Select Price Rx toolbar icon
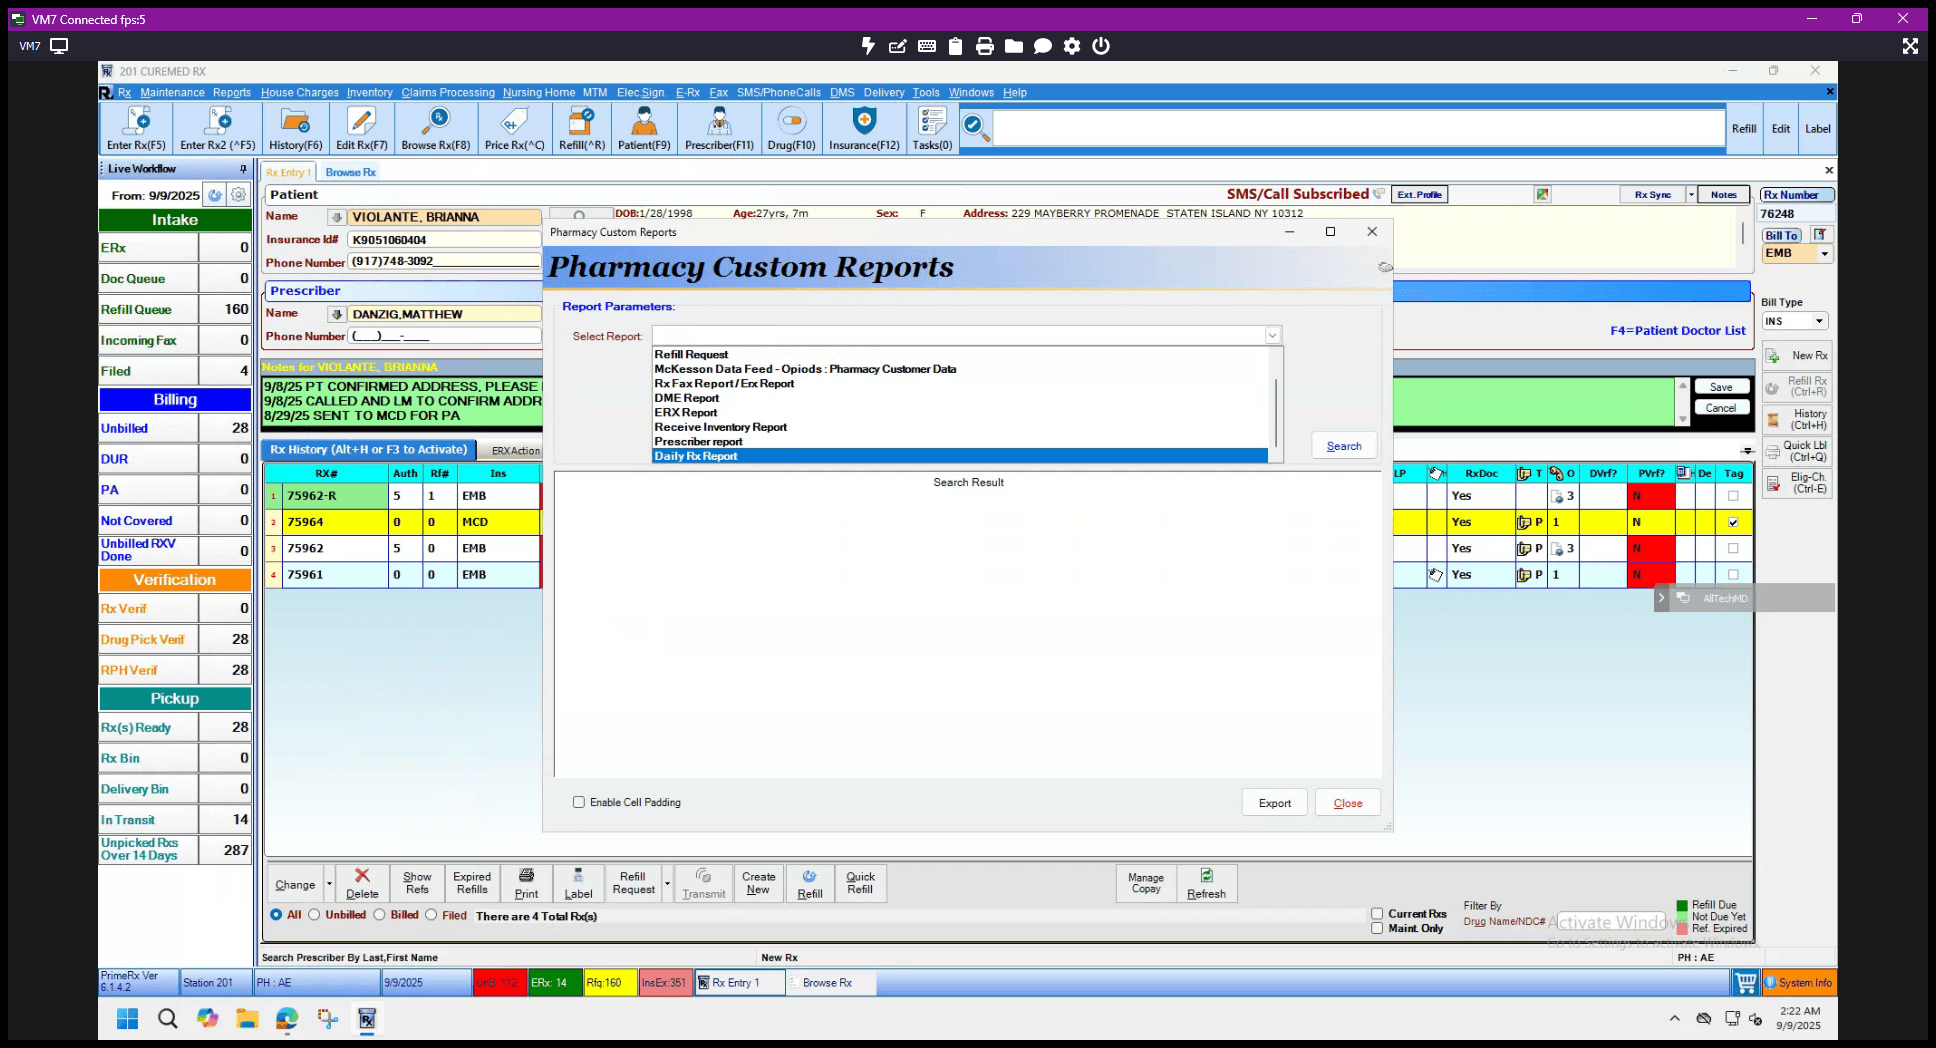The image size is (1936, 1048). (x=514, y=129)
